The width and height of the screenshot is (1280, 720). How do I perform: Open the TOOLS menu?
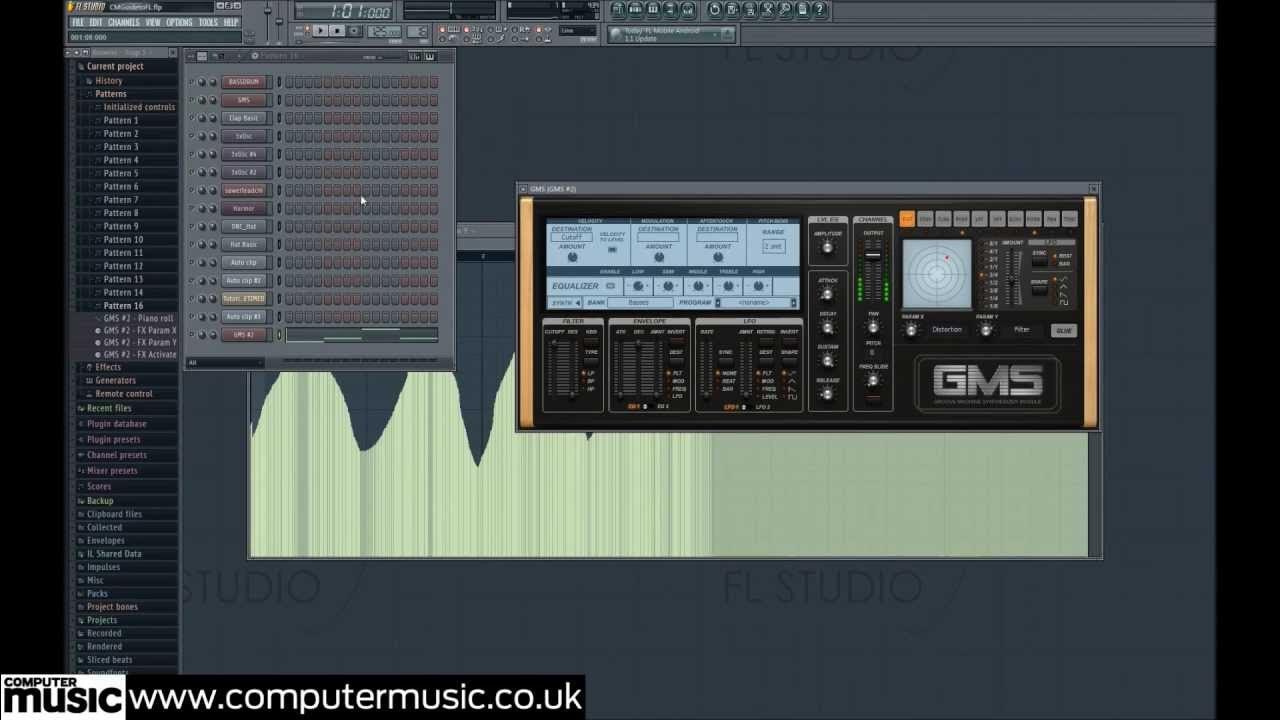point(208,22)
